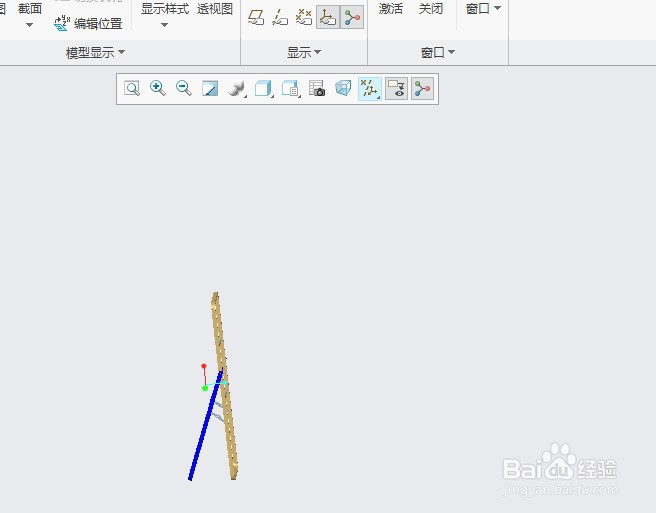Click the perspective view icon in graphics toolbar
The width and height of the screenshot is (656, 513).
coord(343,88)
